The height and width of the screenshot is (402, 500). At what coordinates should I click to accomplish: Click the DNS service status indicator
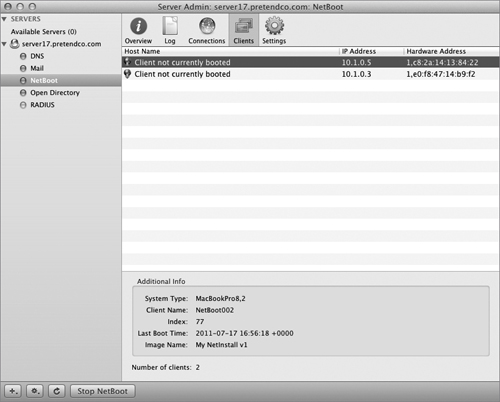click(x=23, y=56)
